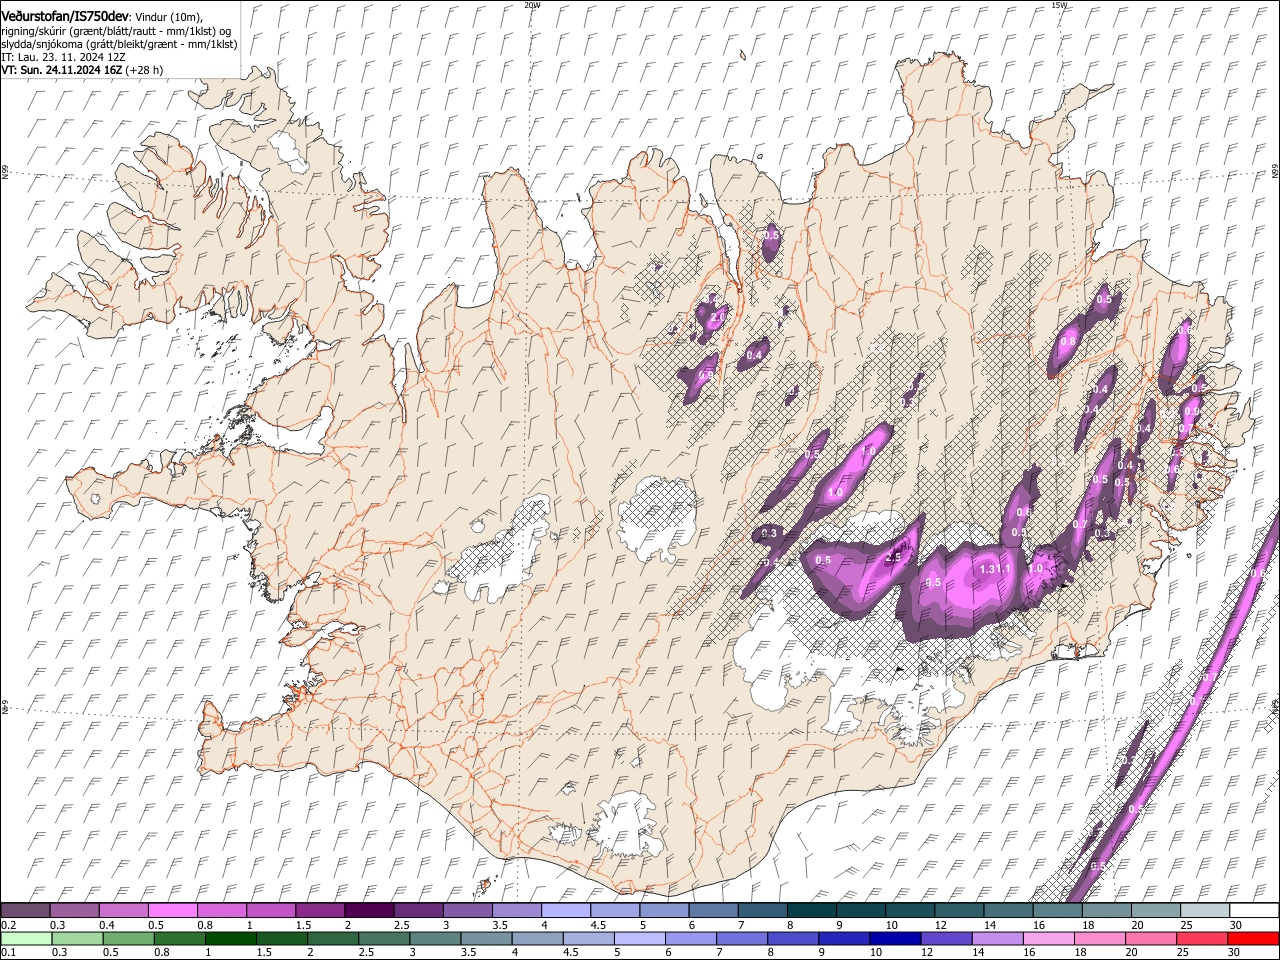Image resolution: width=1280 pixels, height=960 pixels.
Task: Click the '(+28 h)' forecast offset text
Action: (145, 70)
